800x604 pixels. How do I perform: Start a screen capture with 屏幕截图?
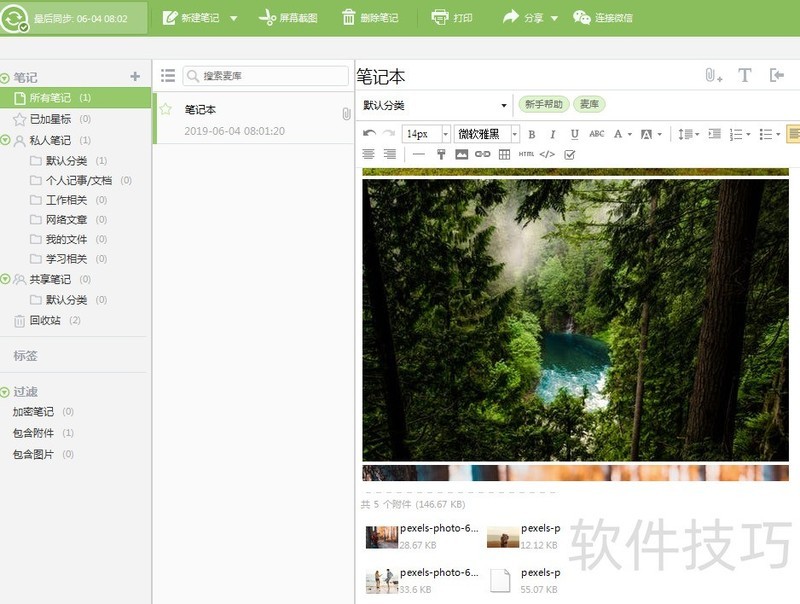[x=288, y=18]
